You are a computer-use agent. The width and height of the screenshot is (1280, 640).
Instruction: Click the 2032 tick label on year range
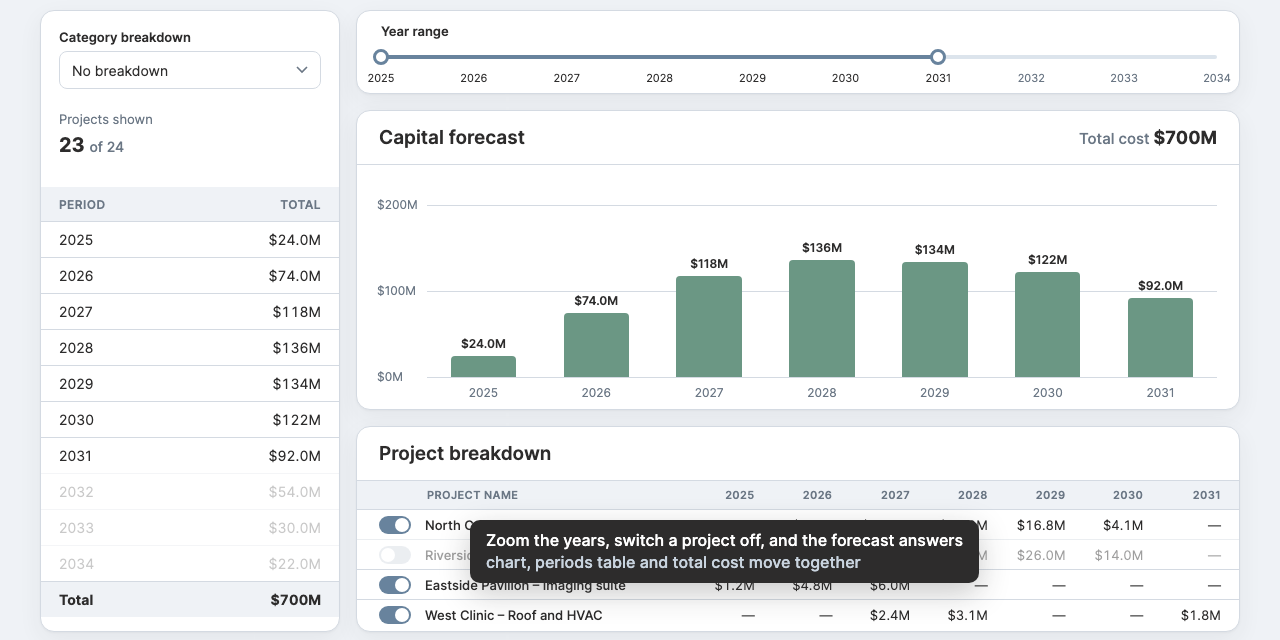pos(1031,78)
